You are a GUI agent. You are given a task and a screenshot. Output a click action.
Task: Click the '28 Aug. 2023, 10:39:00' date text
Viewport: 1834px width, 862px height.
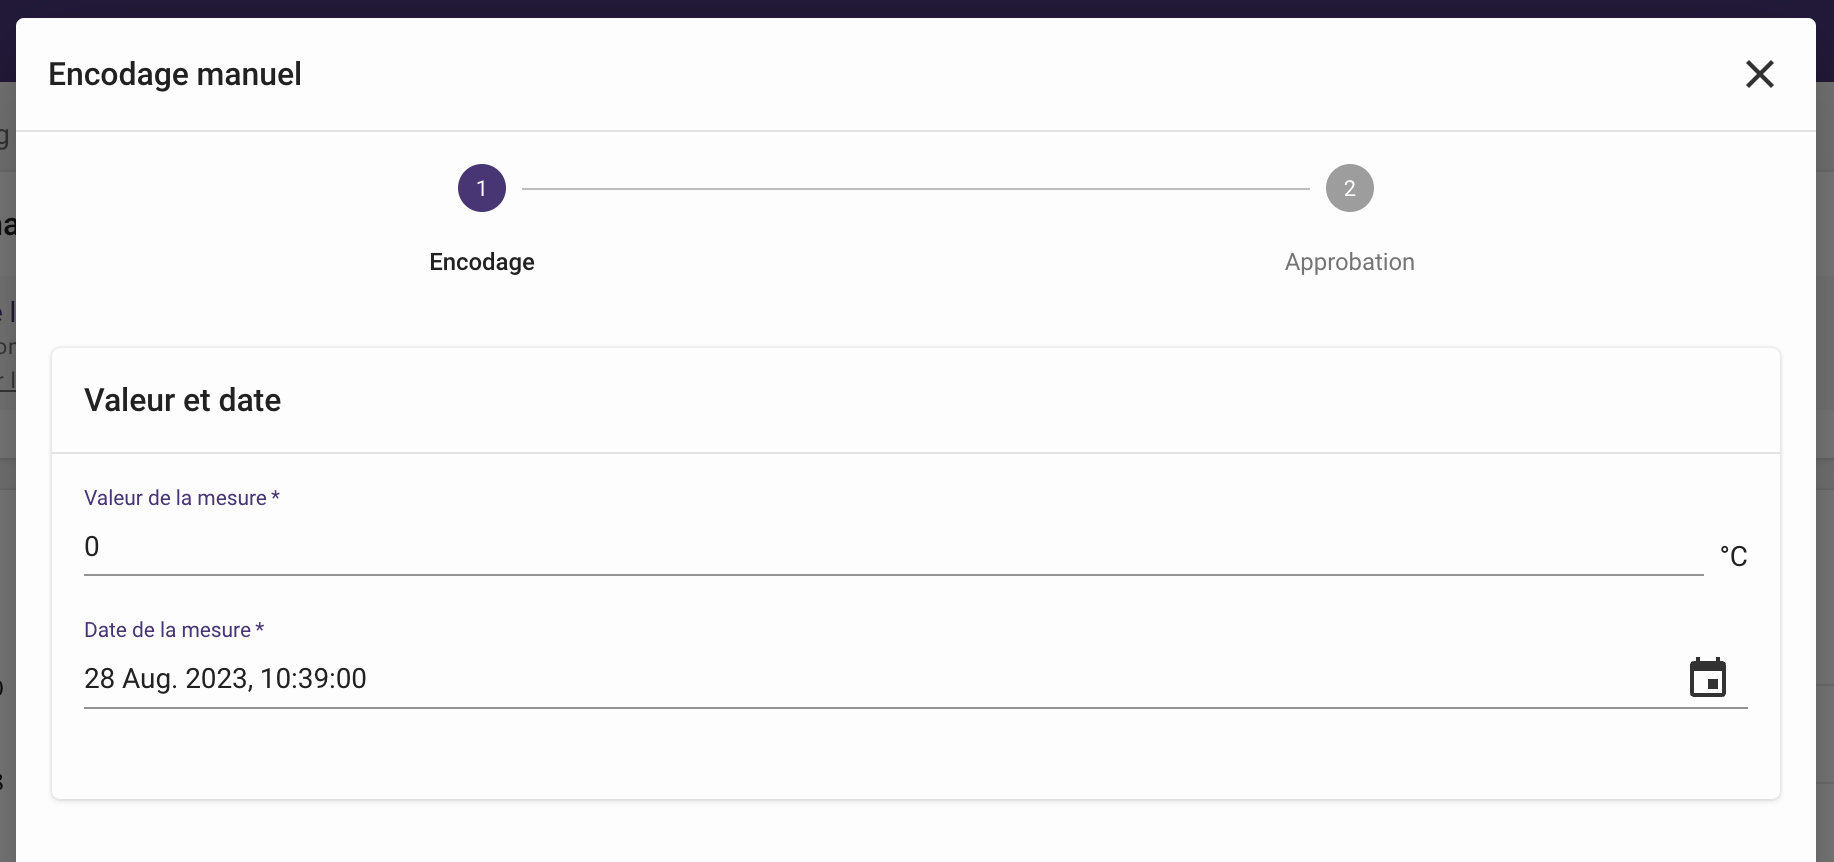point(225,679)
